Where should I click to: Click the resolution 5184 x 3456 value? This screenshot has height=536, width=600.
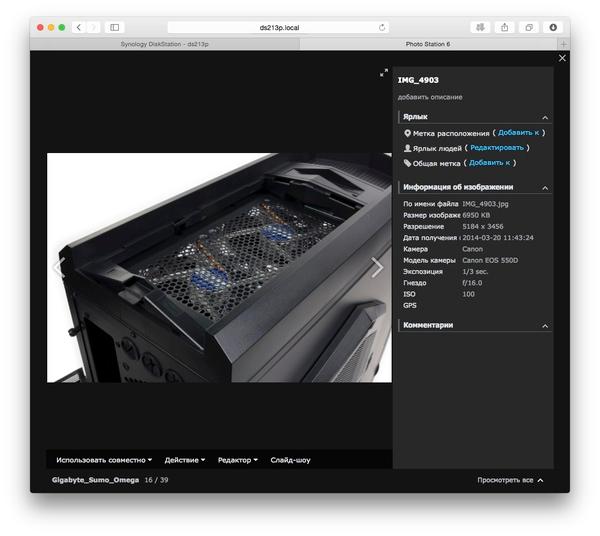(483, 226)
